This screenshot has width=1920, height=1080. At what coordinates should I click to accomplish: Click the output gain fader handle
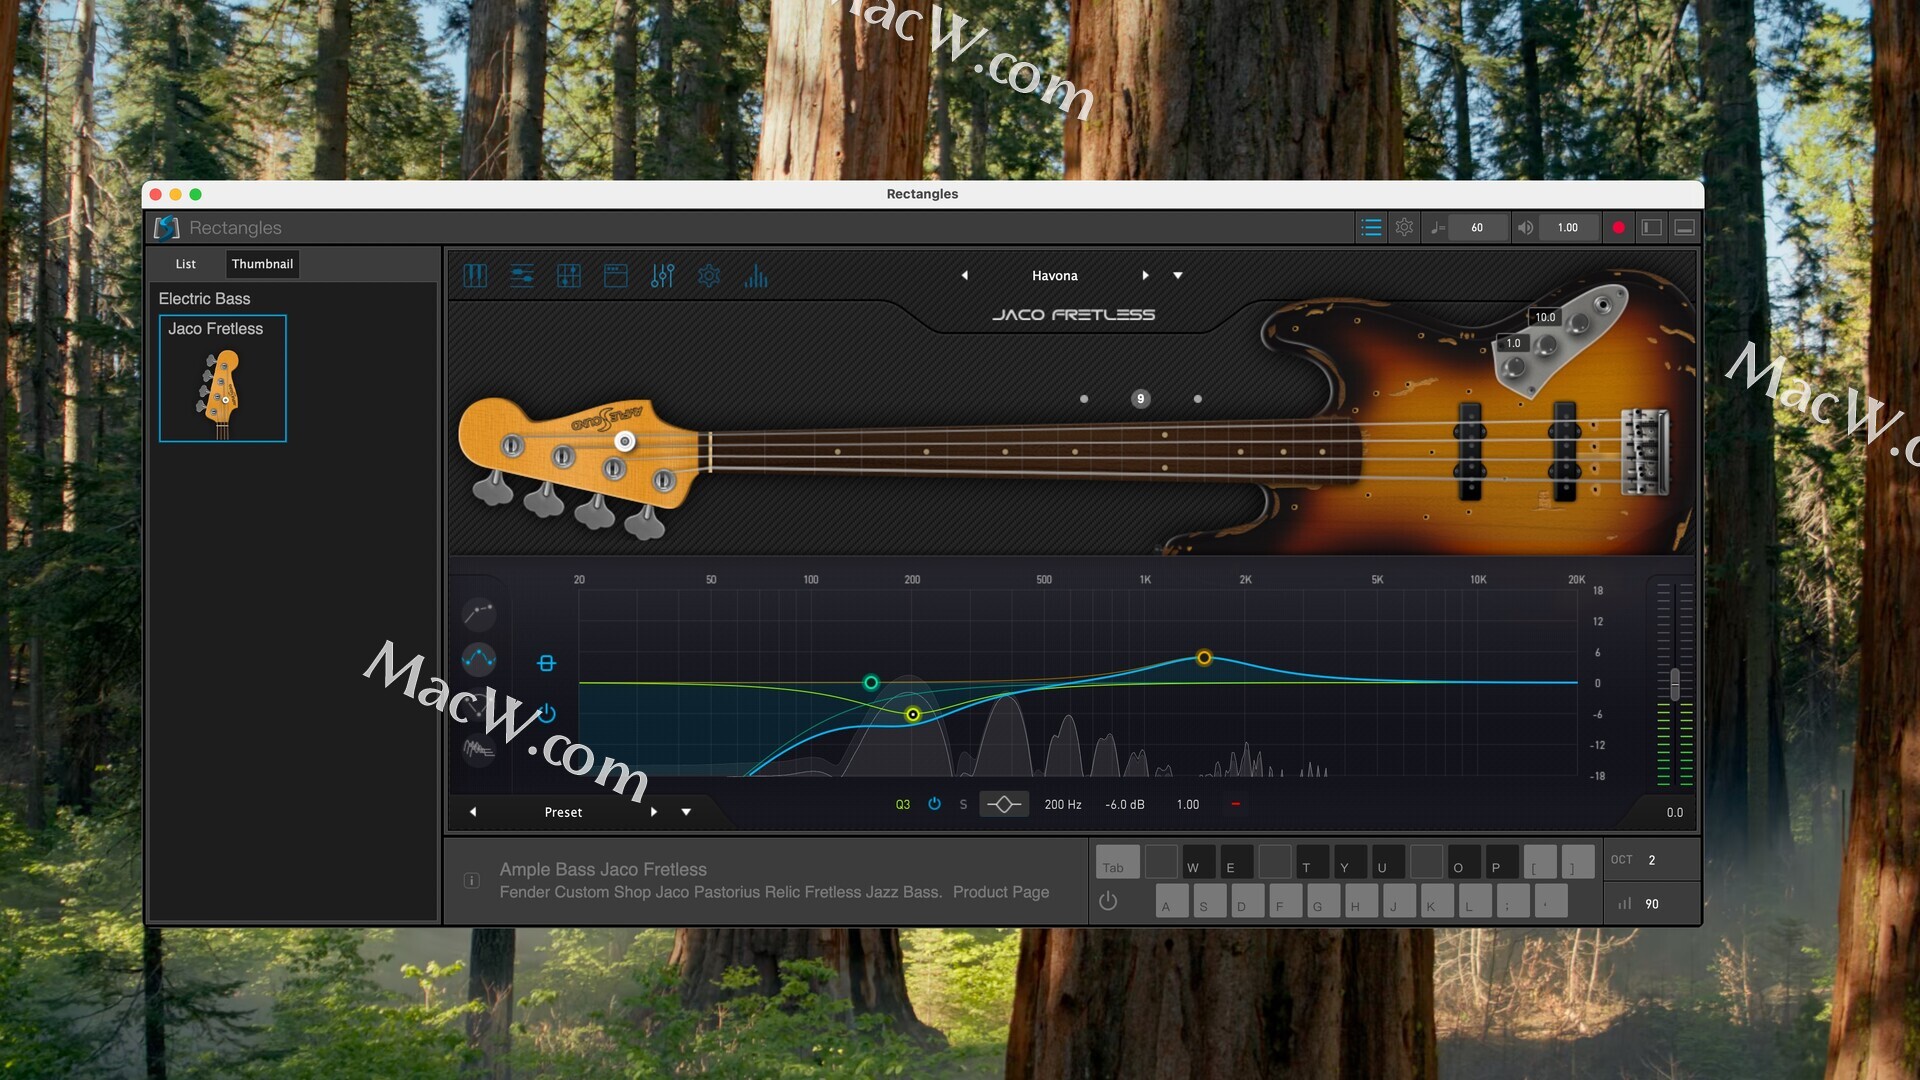click(x=1675, y=684)
